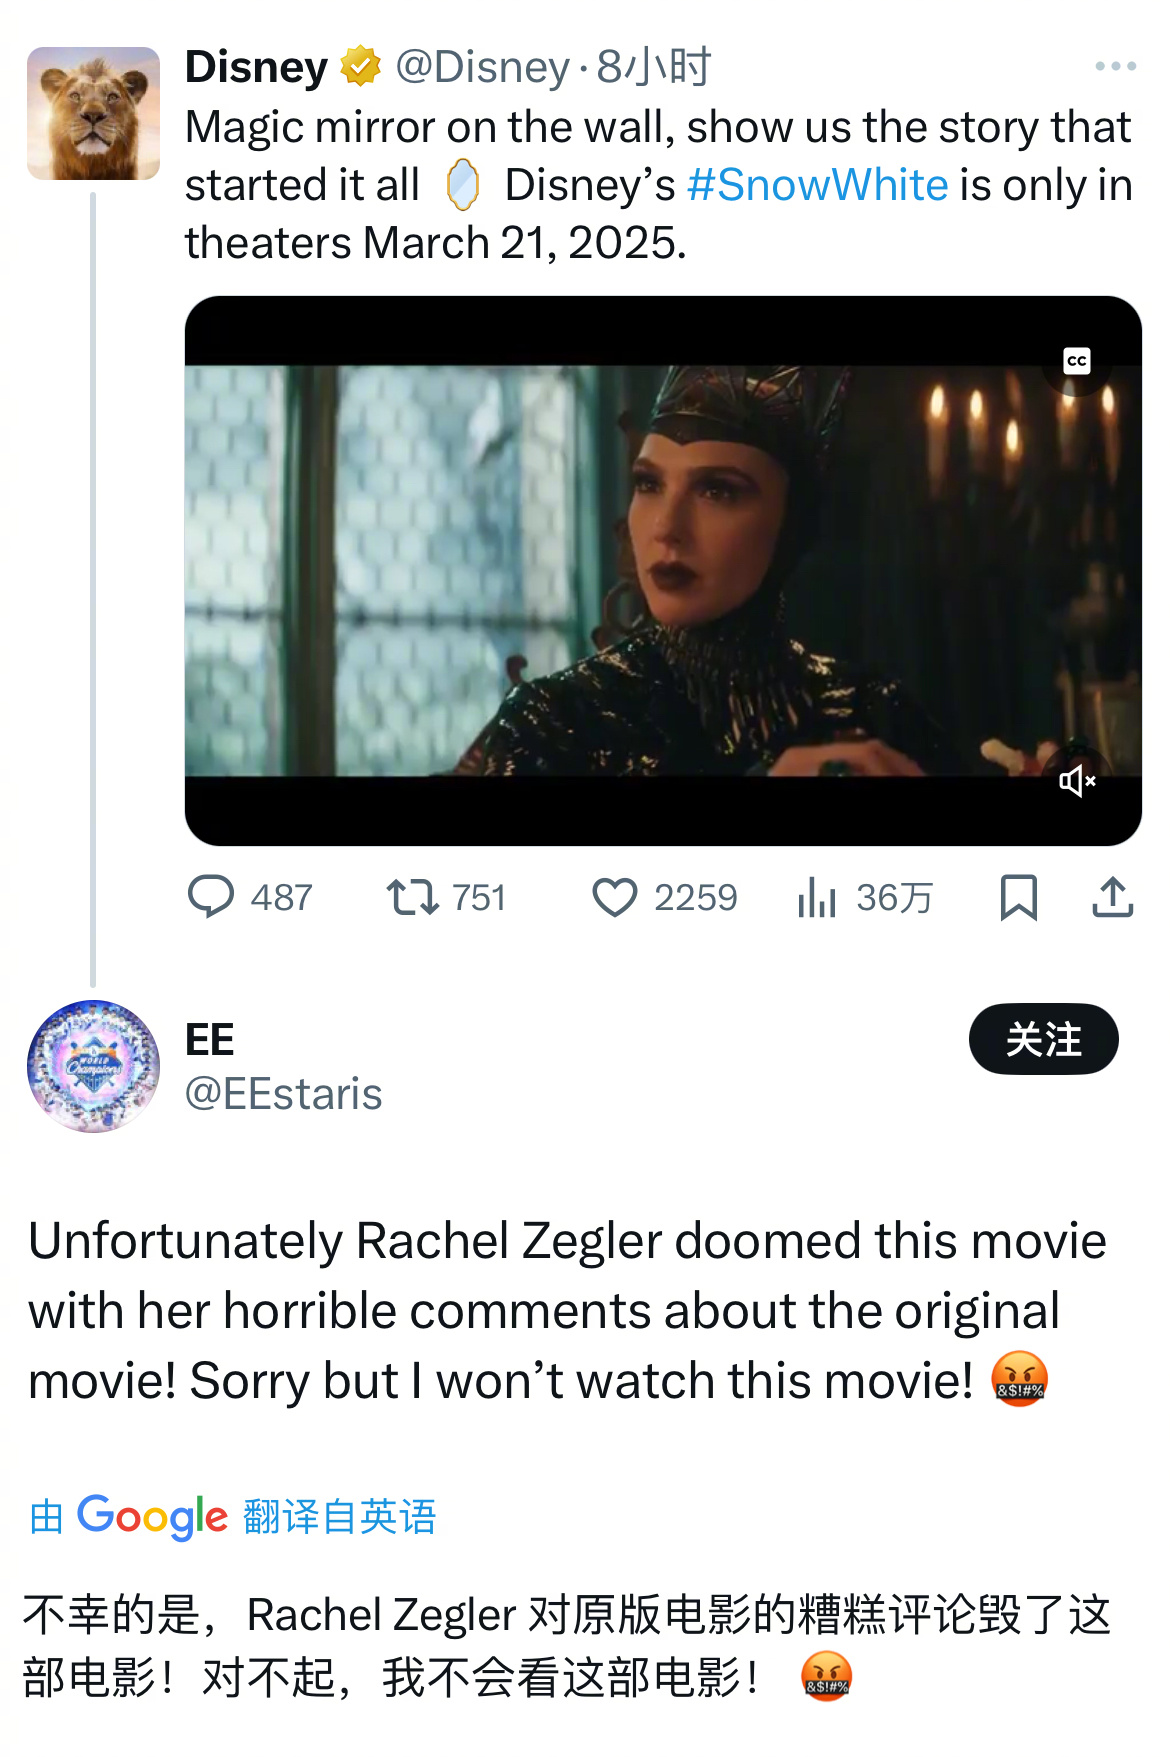View tweet analytics showing 36万 views

tap(864, 897)
